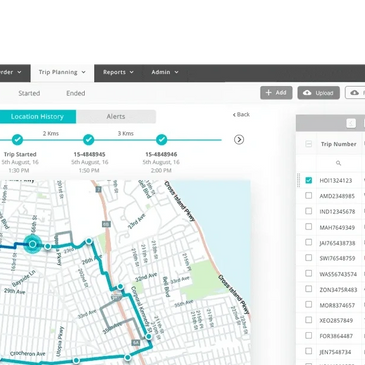Click the Add button
The width and height of the screenshot is (365, 365).
[x=276, y=93]
